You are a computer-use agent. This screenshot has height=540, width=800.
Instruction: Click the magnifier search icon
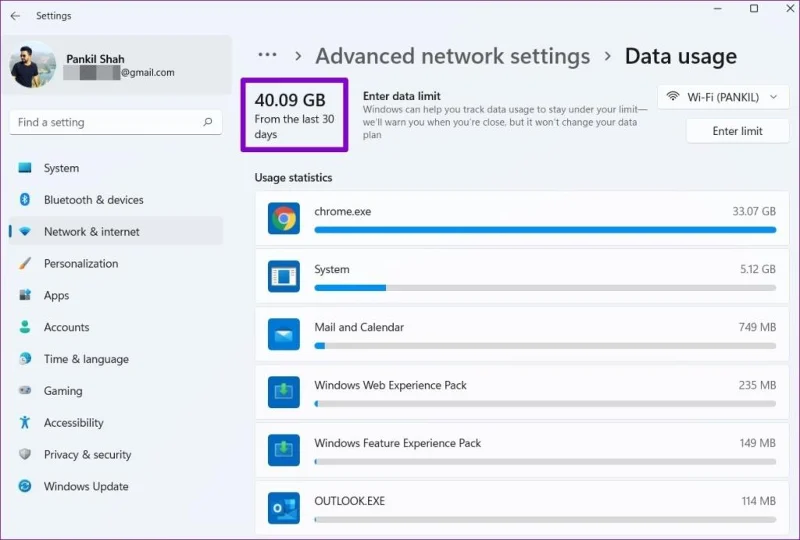coord(208,122)
